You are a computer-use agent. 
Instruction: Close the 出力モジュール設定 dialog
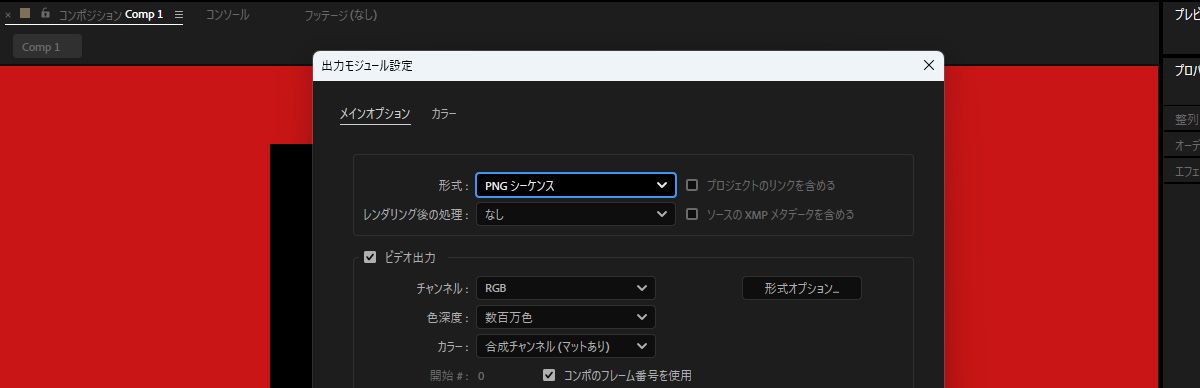[929, 65]
